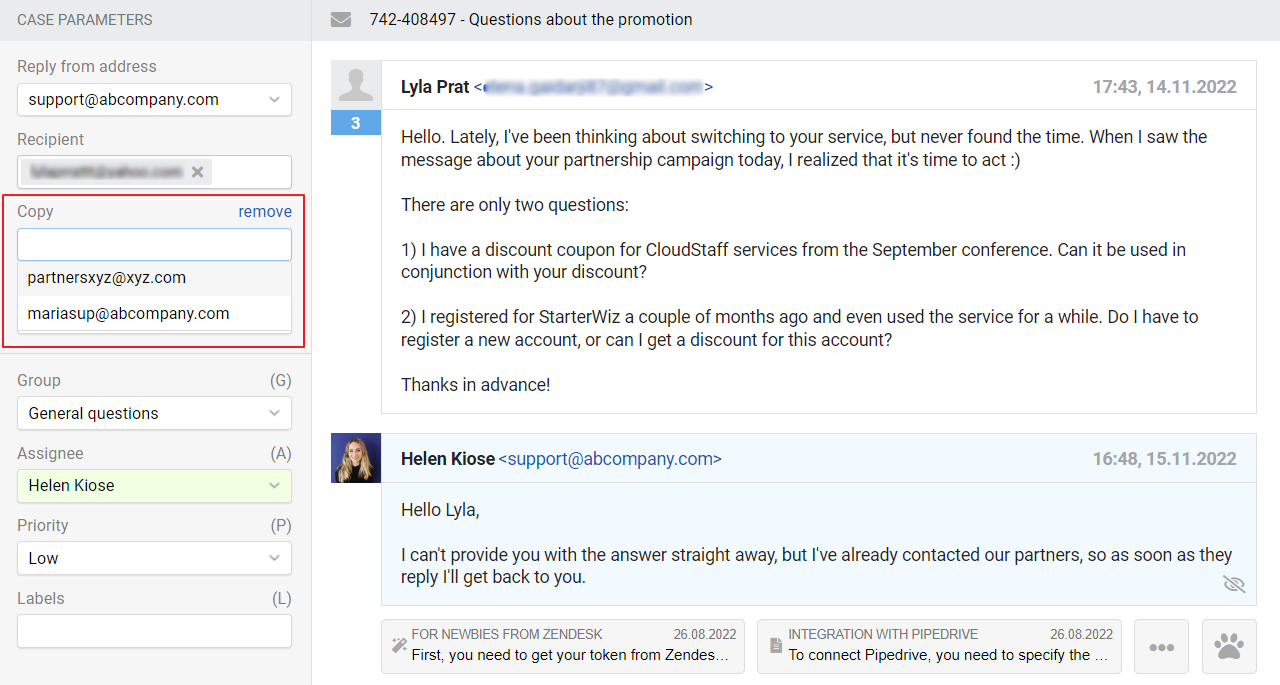The image size is (1280, 685).
Task: Click into the Labels input field
Action: point(154,631)
